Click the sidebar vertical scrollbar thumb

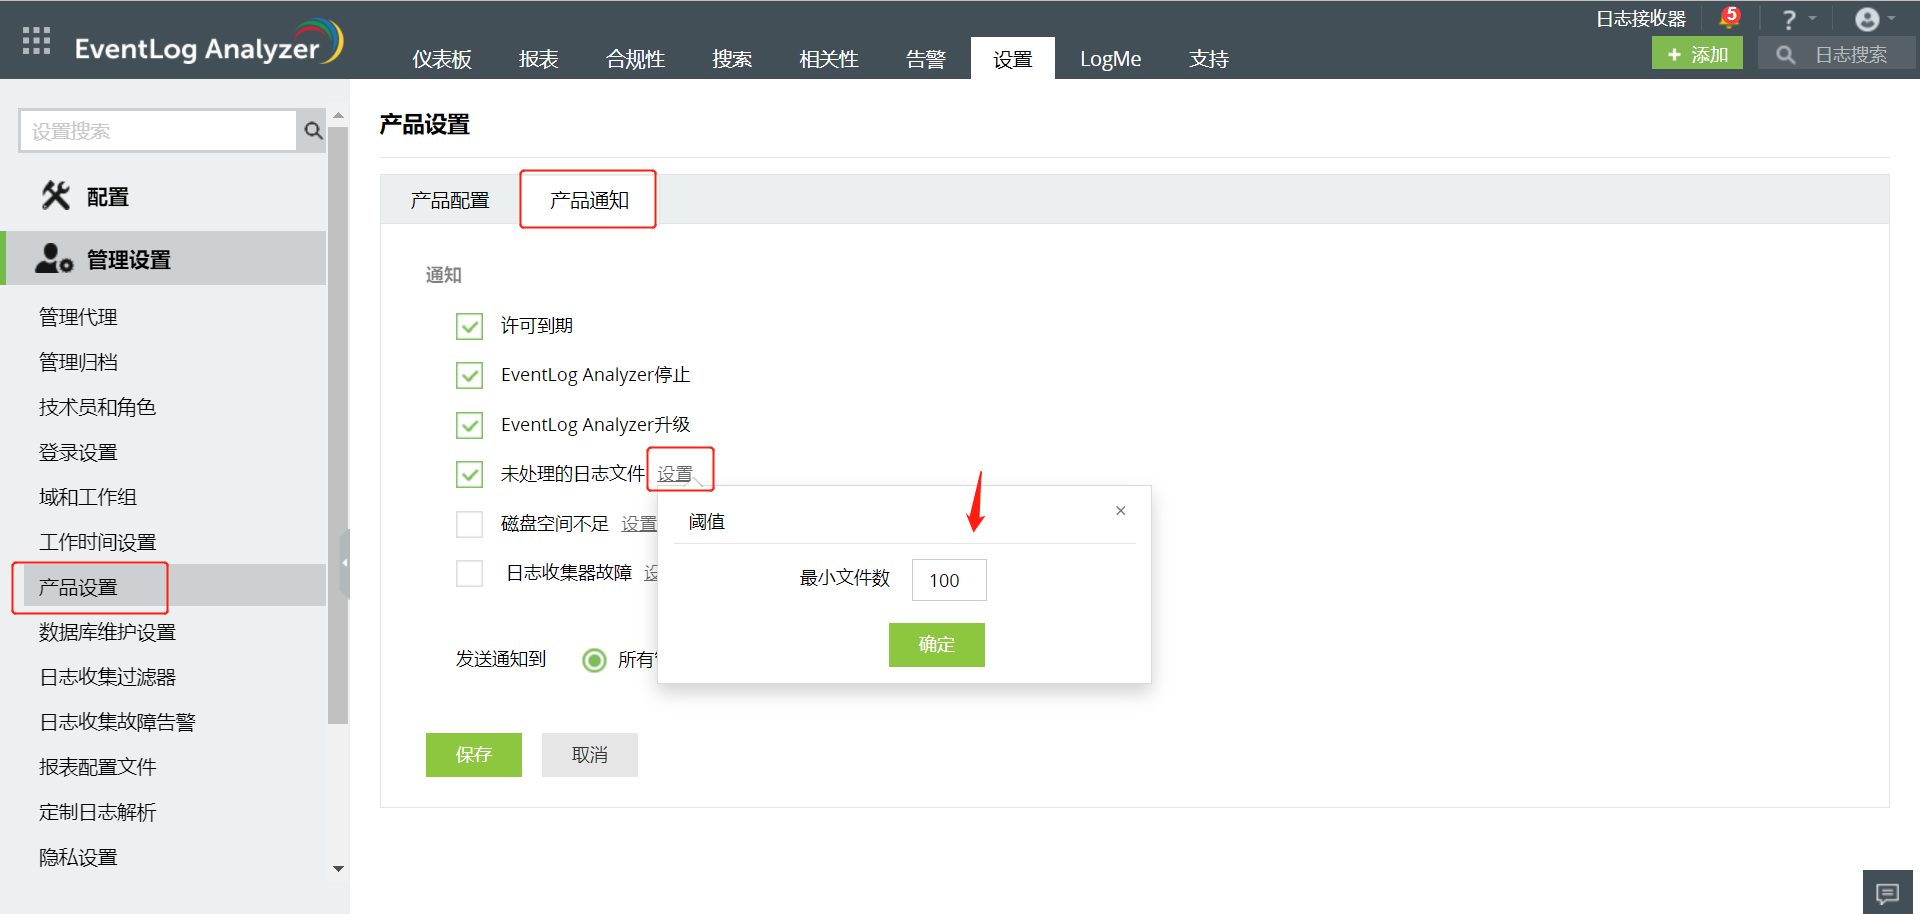pos(338,425)
